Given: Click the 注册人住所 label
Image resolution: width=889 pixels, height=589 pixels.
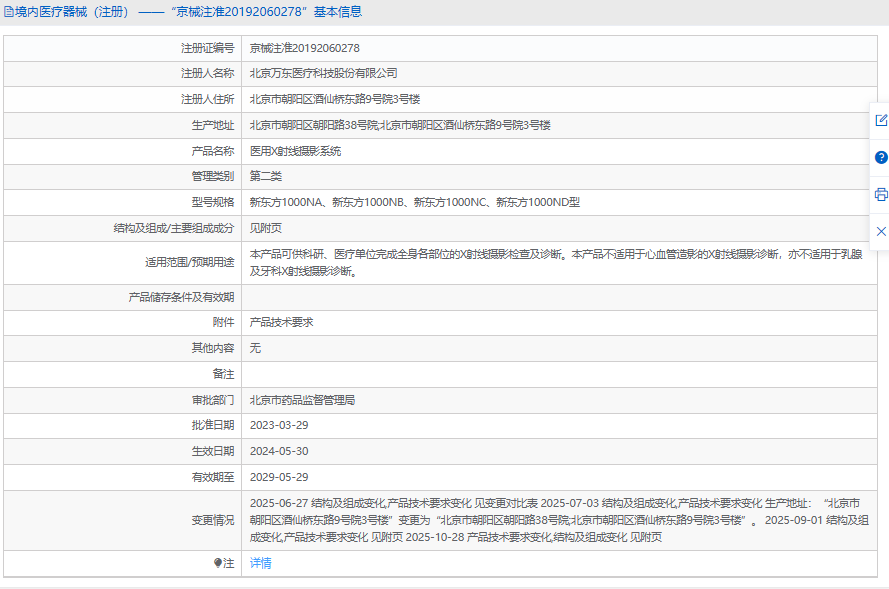Looking at the screenshot, I should (208, 99).
